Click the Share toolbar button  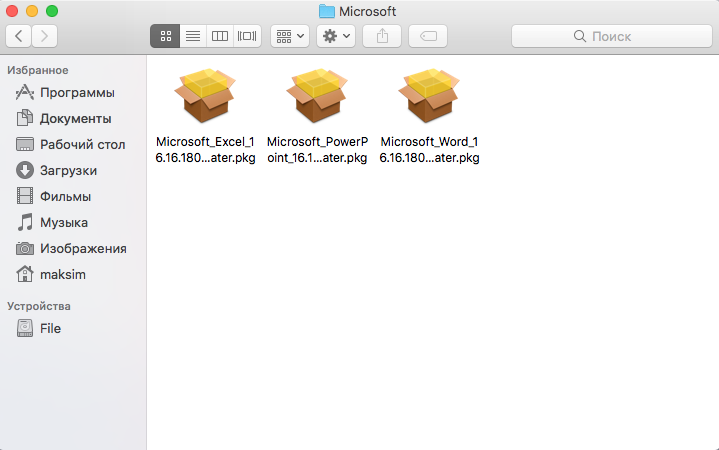pos(382,36)
